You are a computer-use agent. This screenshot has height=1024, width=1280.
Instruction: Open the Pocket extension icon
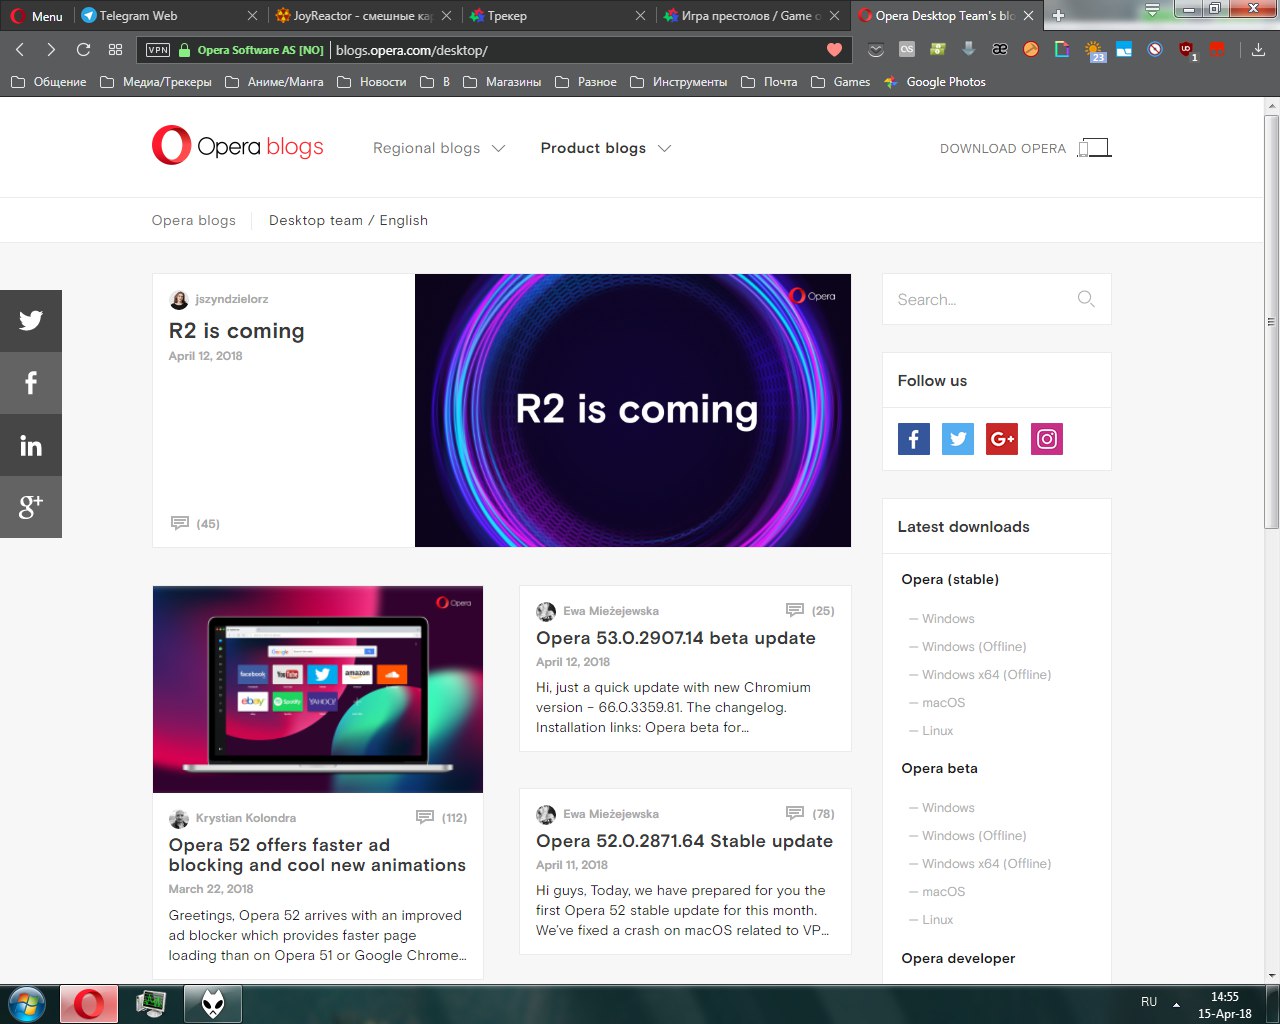click(876, 49)
